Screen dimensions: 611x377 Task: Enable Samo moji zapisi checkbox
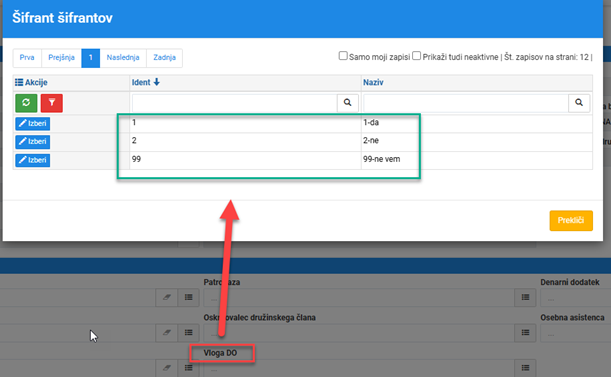click(x=343, y=56)
